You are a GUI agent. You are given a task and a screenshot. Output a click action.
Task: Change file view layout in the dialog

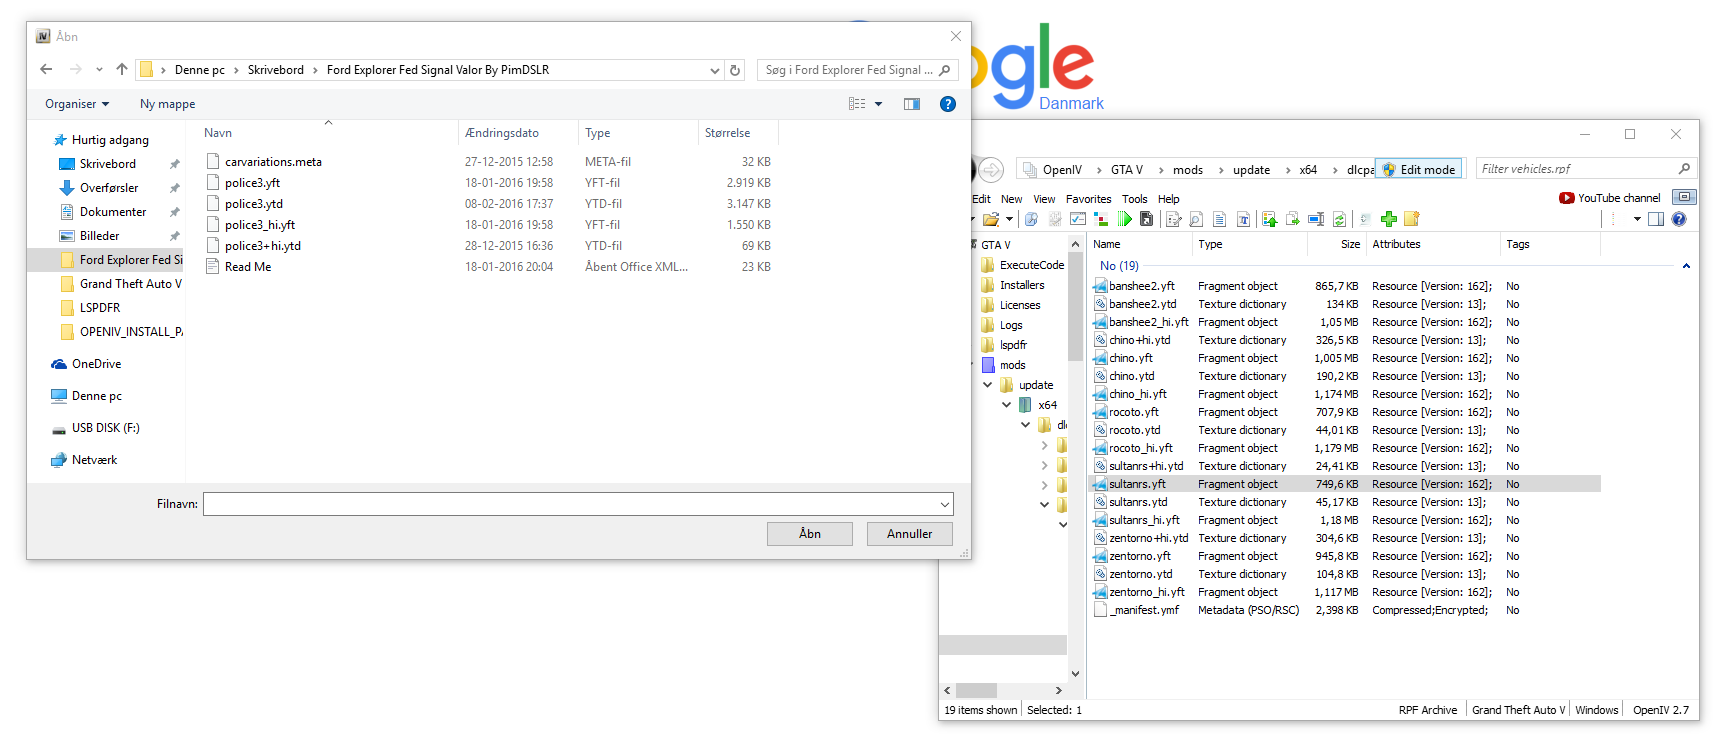[857, 104]
